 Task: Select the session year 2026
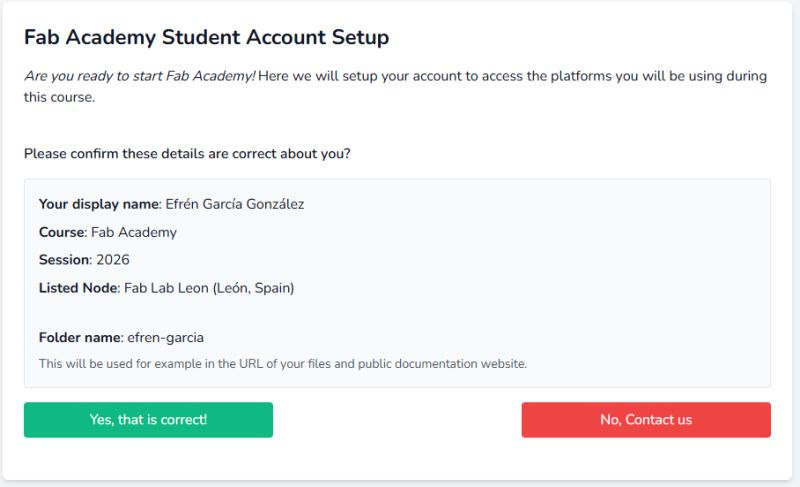tap(113, 260)
